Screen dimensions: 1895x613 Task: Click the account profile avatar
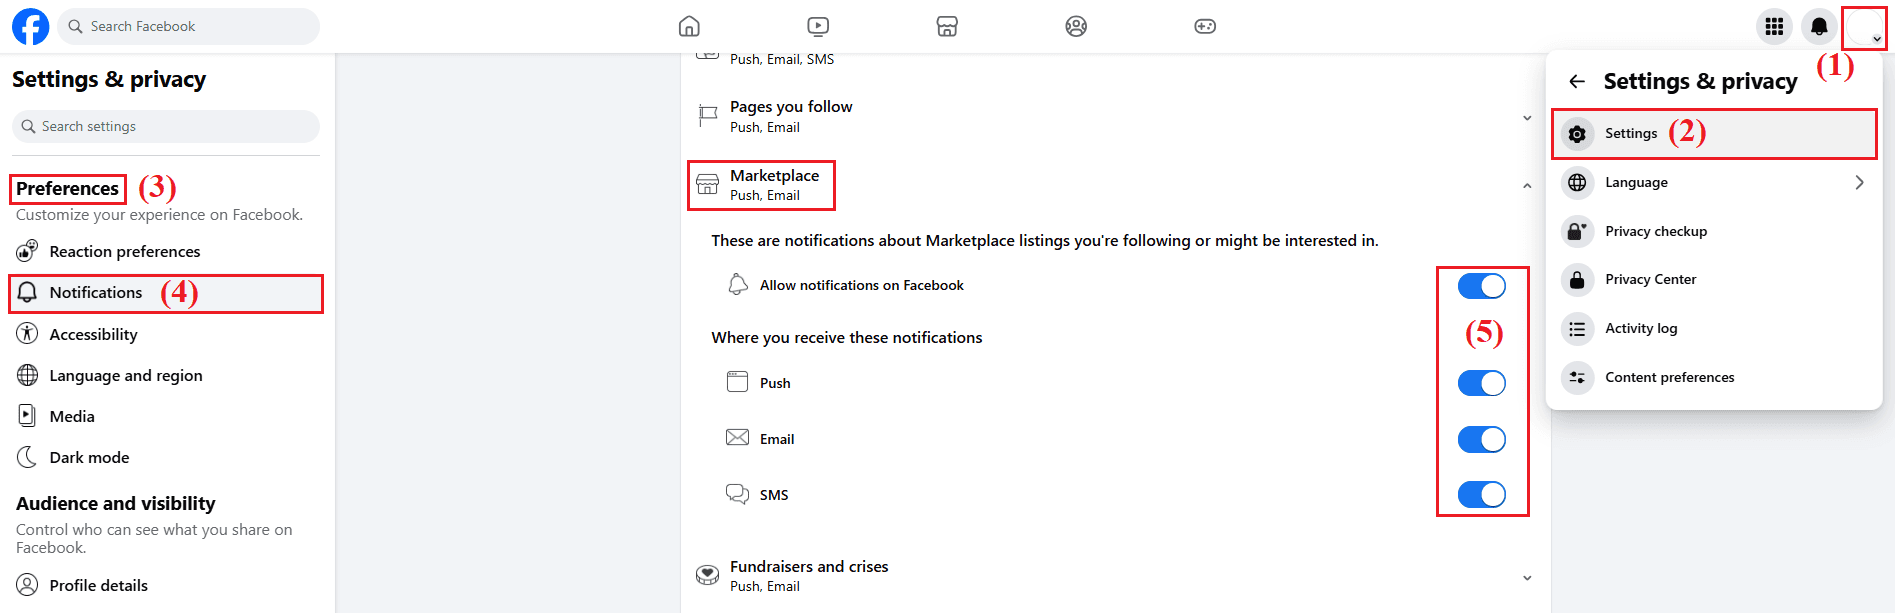click(1864, 27)
